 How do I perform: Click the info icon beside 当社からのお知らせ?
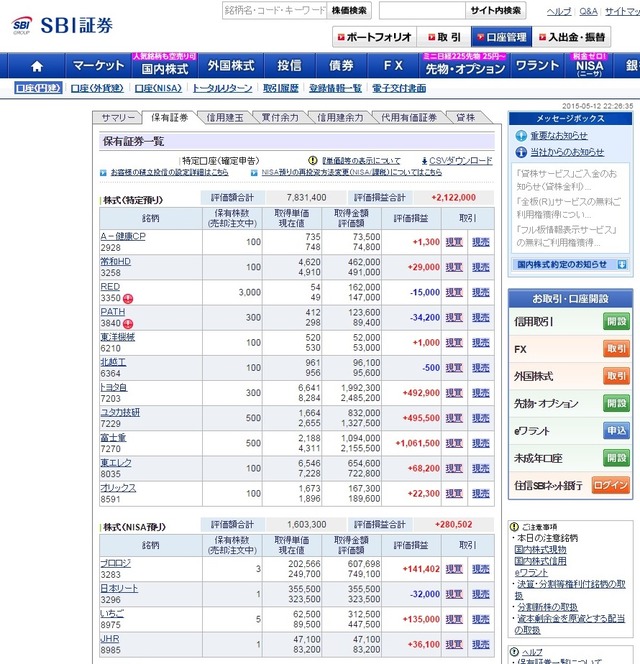tap(521, 152)
